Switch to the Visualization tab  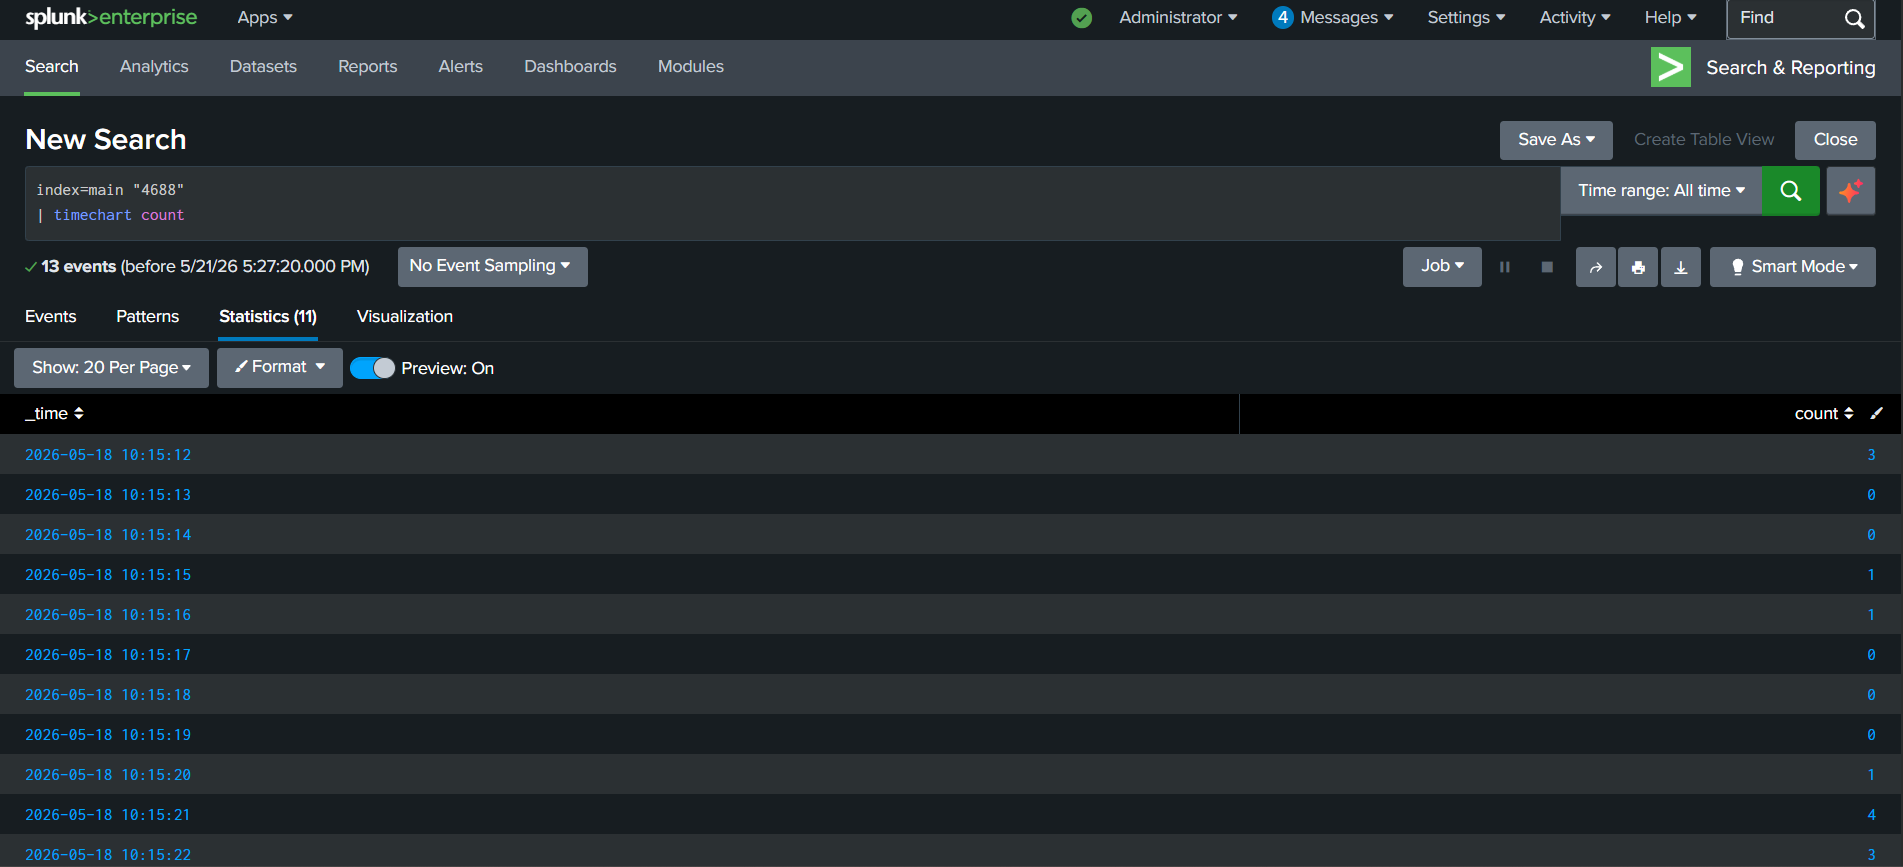pos(405,317)
